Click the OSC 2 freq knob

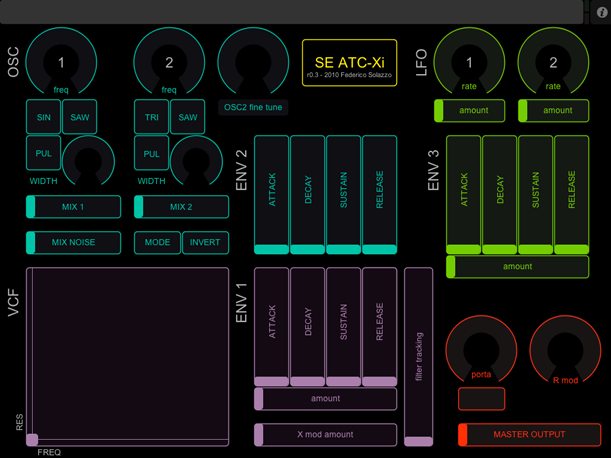click(169, 62)
